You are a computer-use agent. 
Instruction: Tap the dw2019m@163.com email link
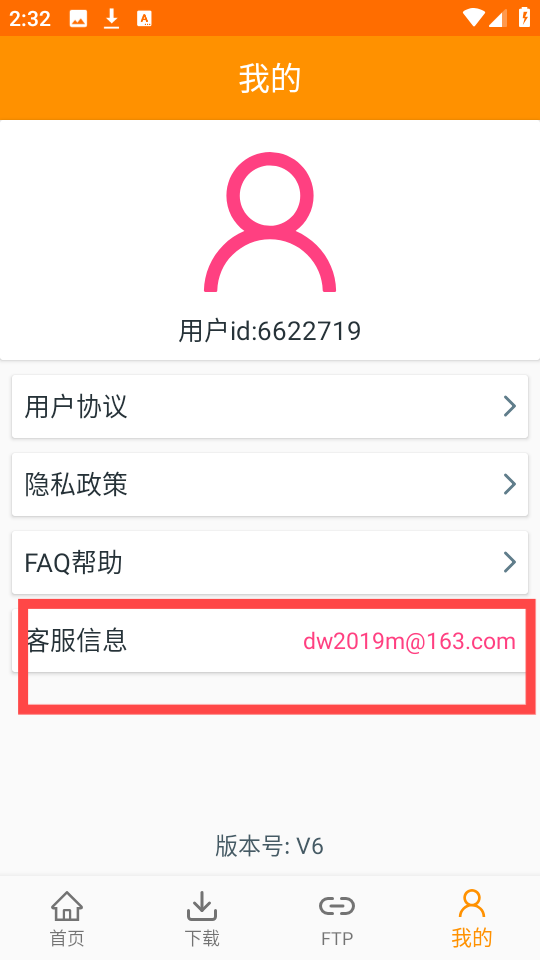click(x=410, y=641)
